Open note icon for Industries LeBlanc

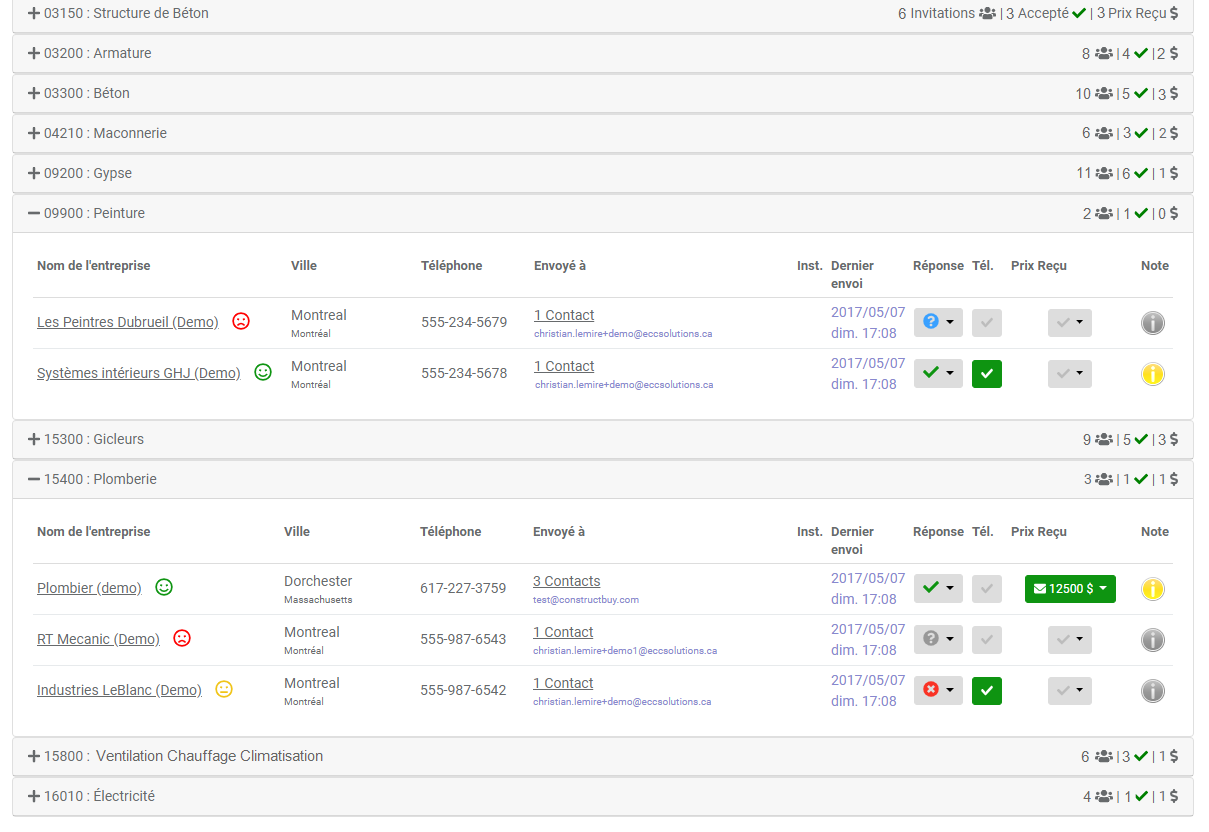1153,691
